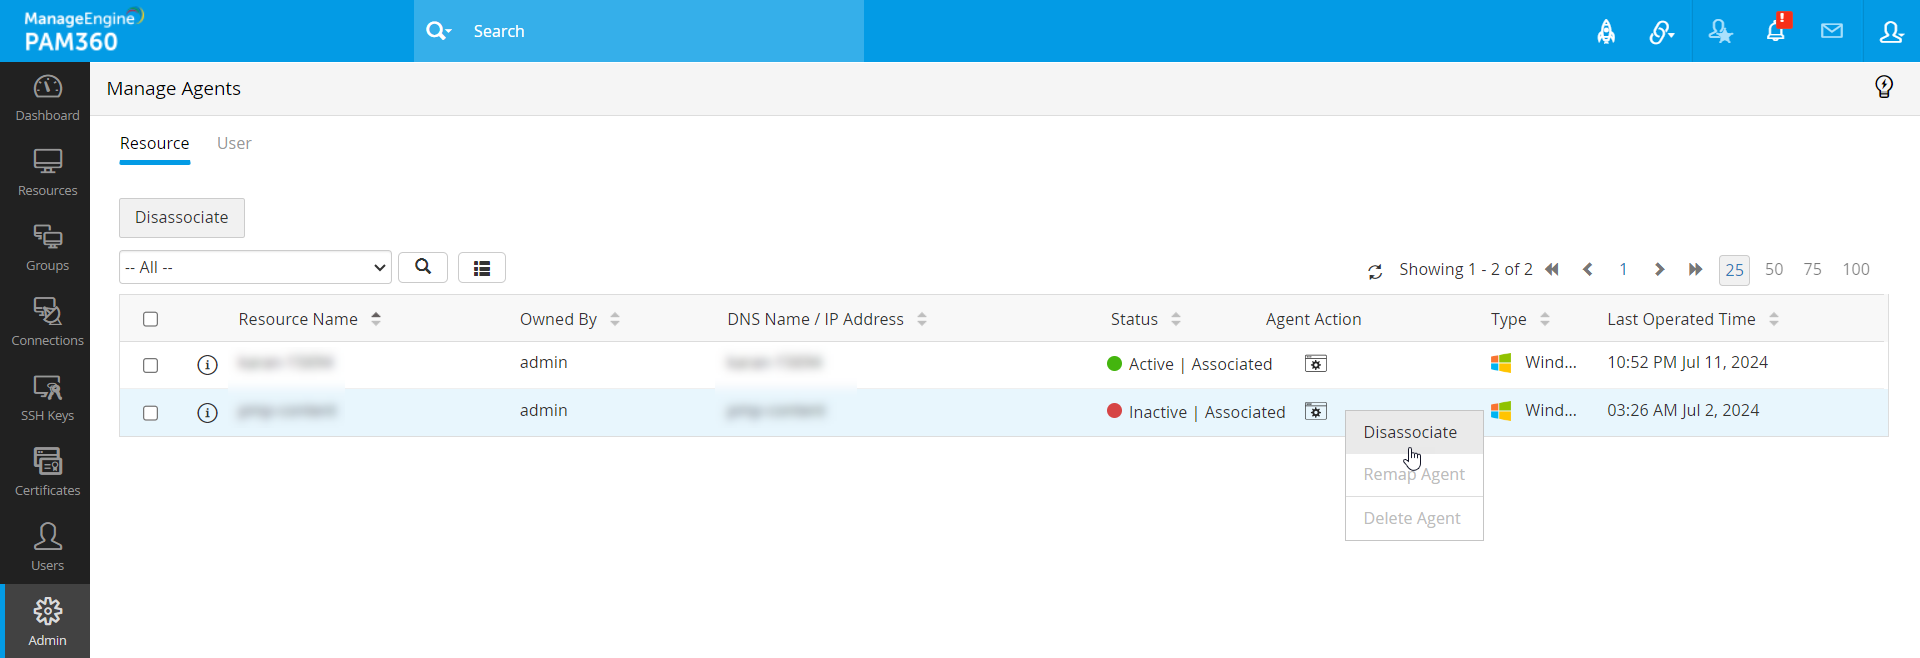Click the Disassociate button above the table
This screenshot has width=1920, height=658.
pyautogui.click(x=182, y=218)
